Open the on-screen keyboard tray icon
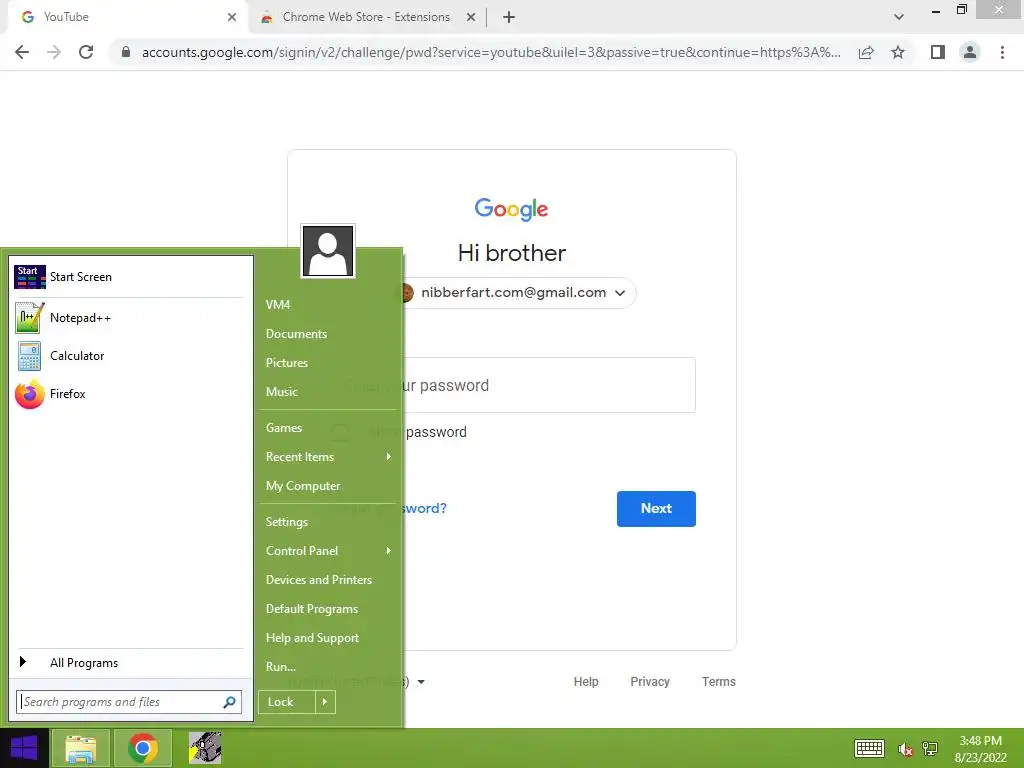 [x=869, y=748]
